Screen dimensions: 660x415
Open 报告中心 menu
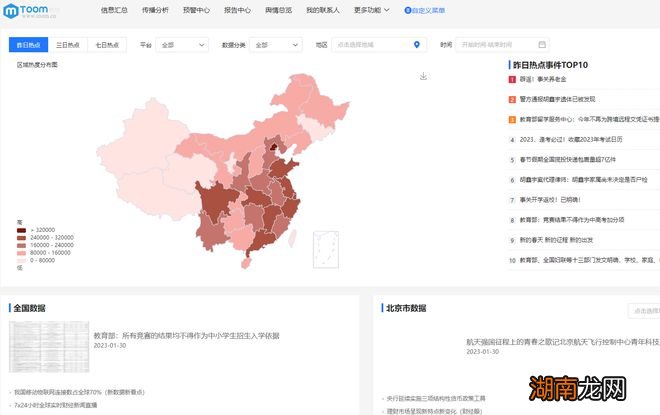237,10
